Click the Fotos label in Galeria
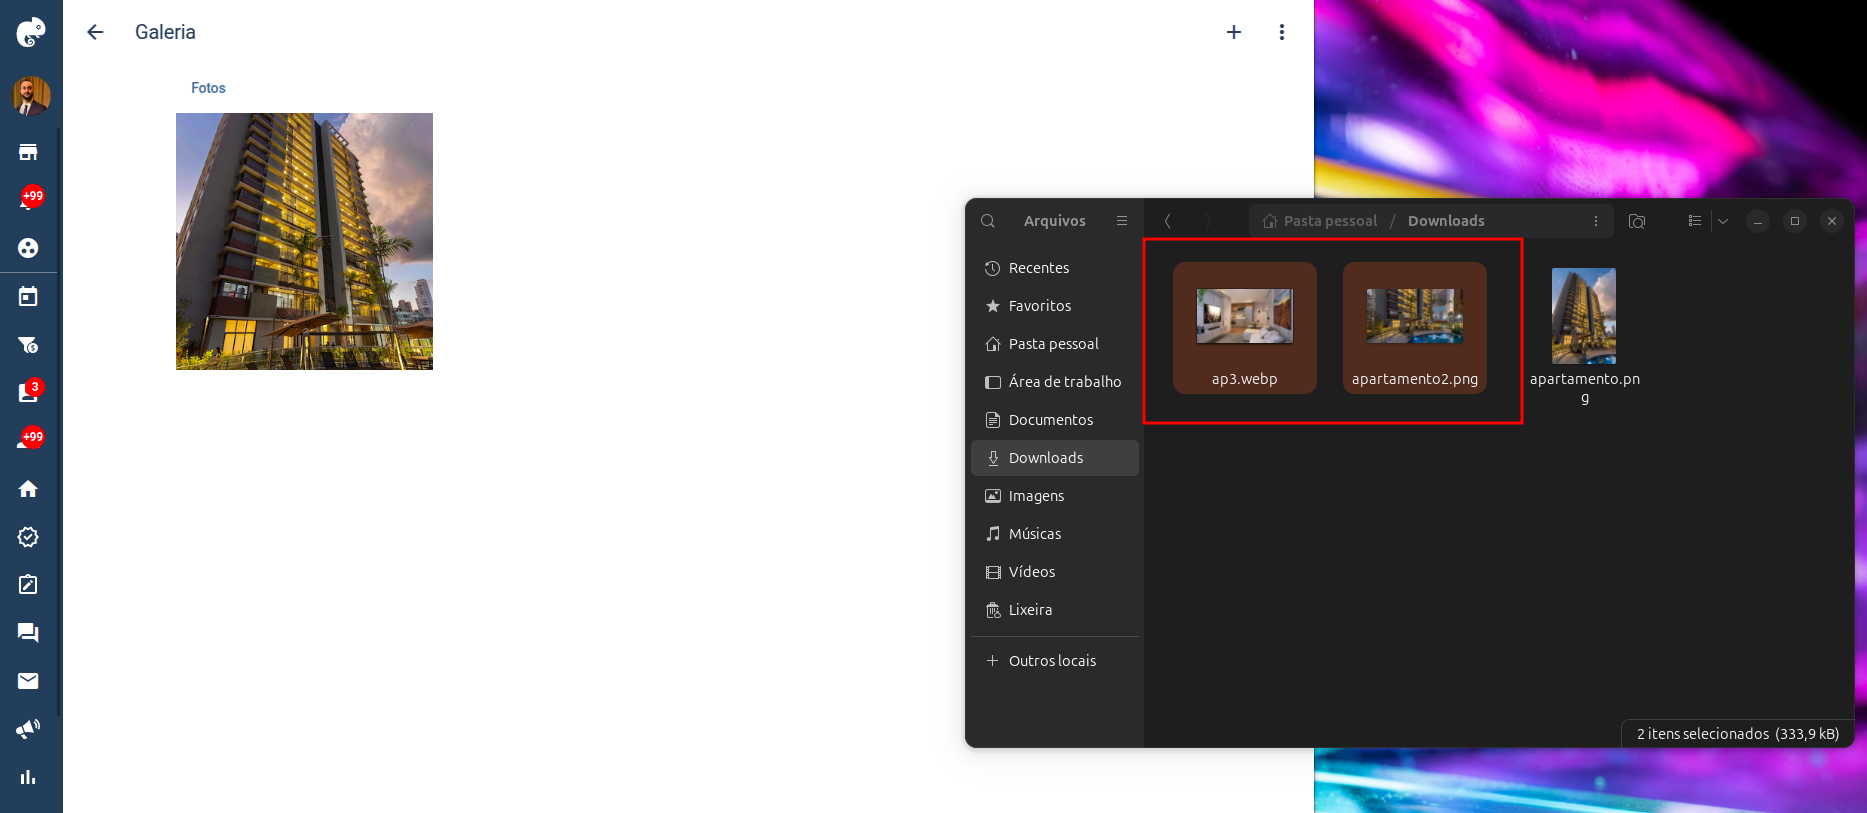This screenshot has width=1867, height=813. (208, 88)
